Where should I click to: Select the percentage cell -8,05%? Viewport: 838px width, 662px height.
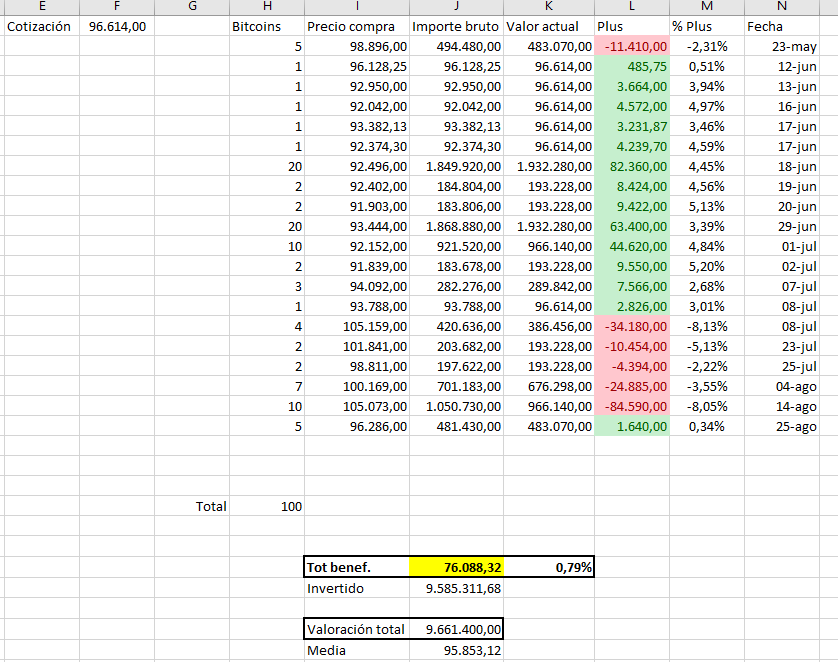coord(707,407)
